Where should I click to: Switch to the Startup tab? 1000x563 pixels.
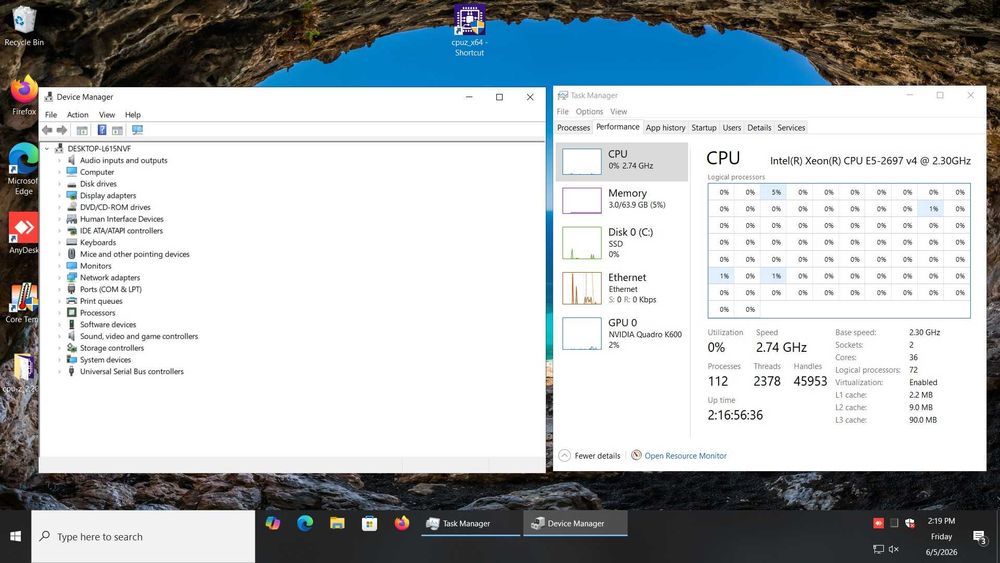[704, 128]
